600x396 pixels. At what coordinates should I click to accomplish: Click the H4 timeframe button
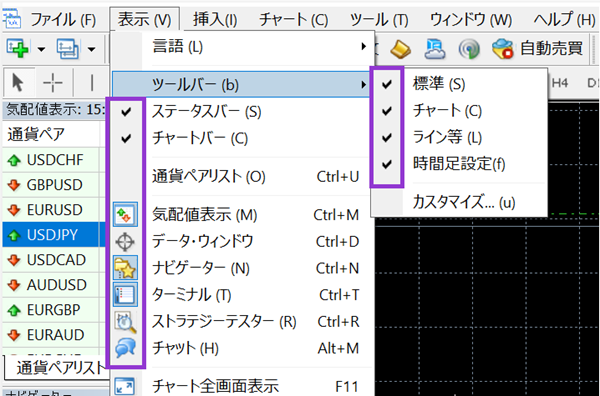click(560, 83)
